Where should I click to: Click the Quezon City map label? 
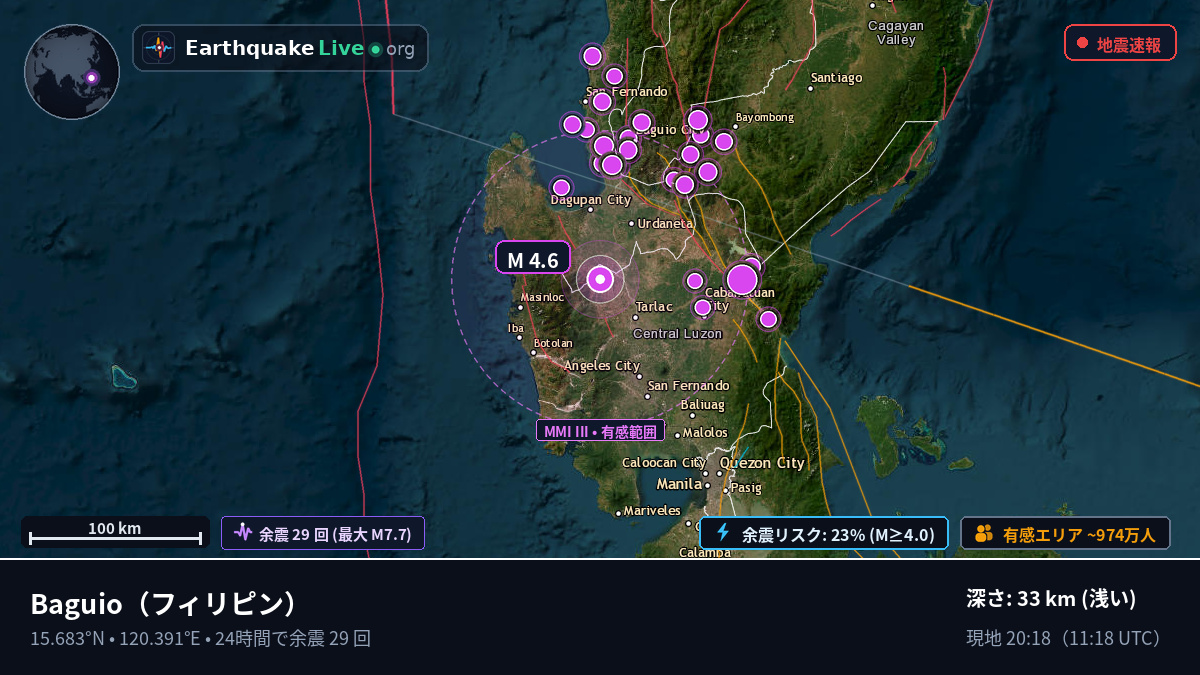pyautogui.click(x=762, y=463)
